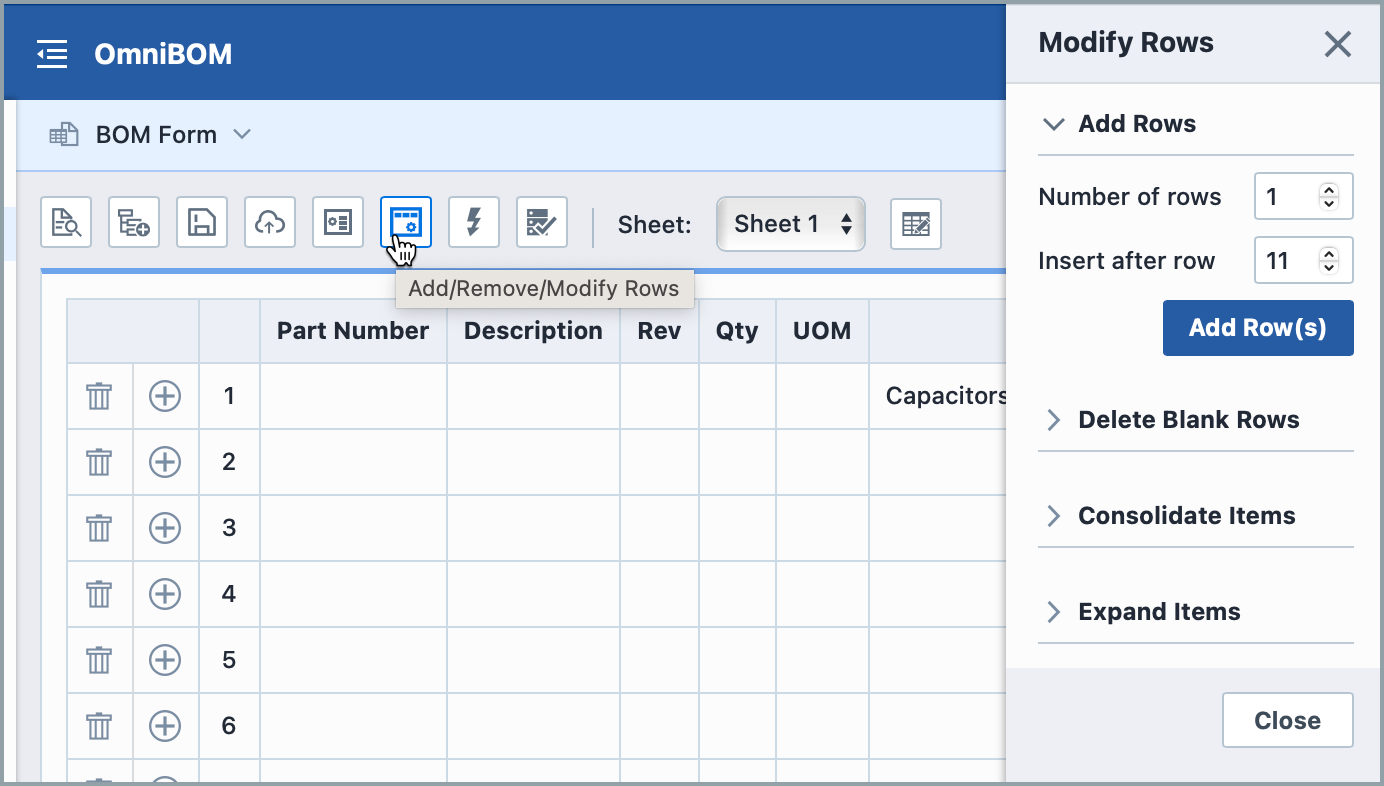
Task: Click the lightning bolt toolbar icon
Action: pos(474,222)
